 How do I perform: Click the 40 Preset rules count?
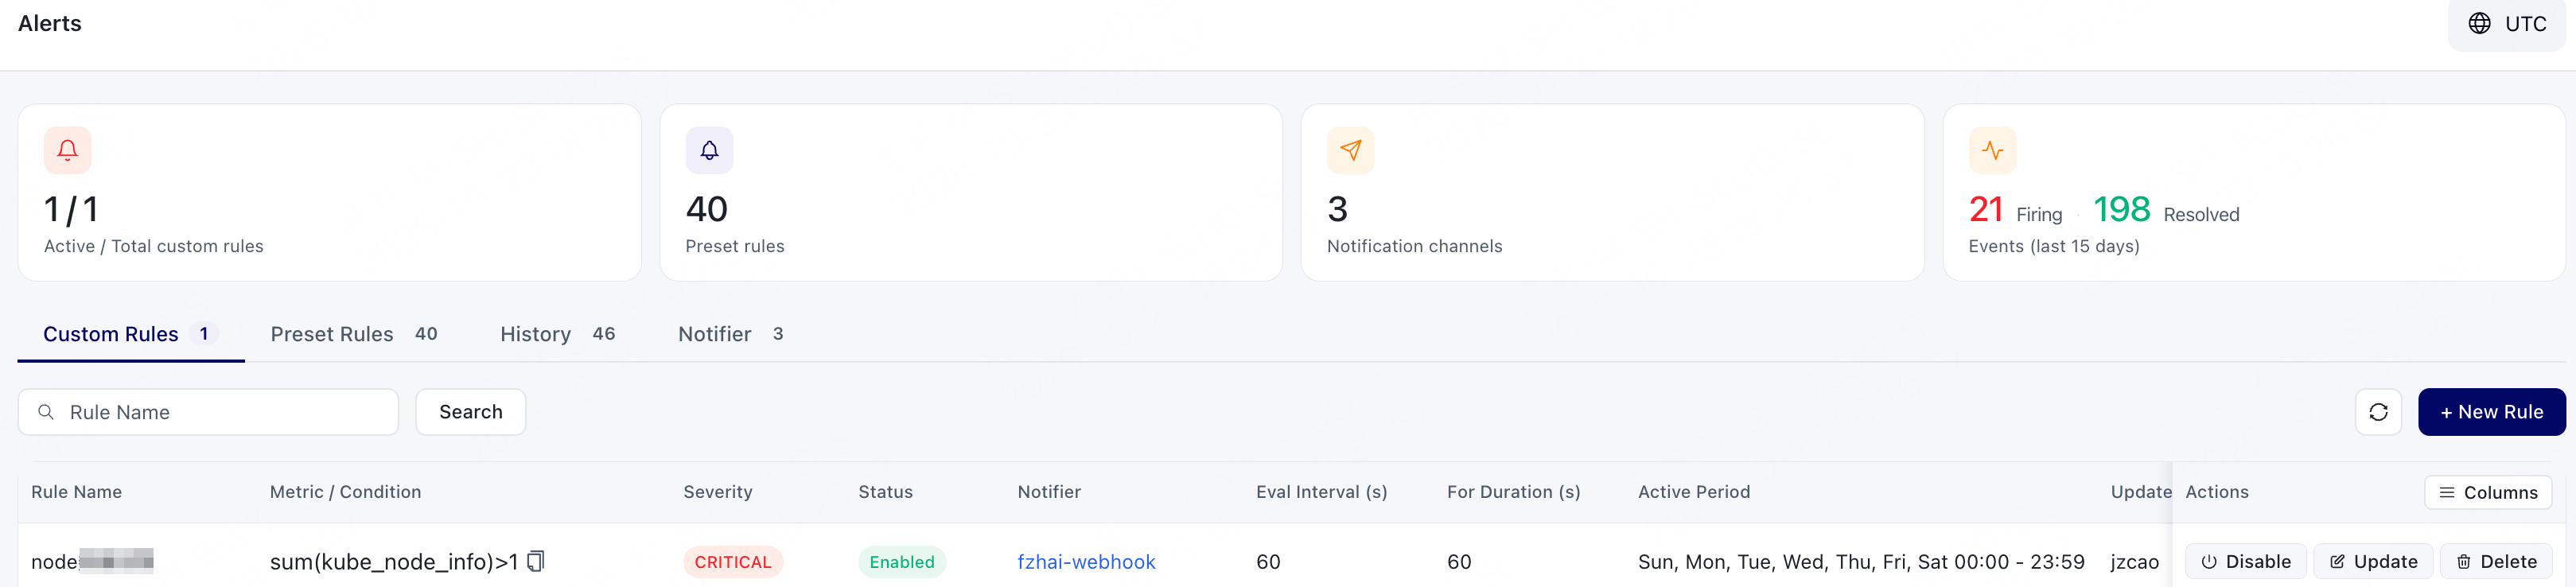[x=707, y=209]
